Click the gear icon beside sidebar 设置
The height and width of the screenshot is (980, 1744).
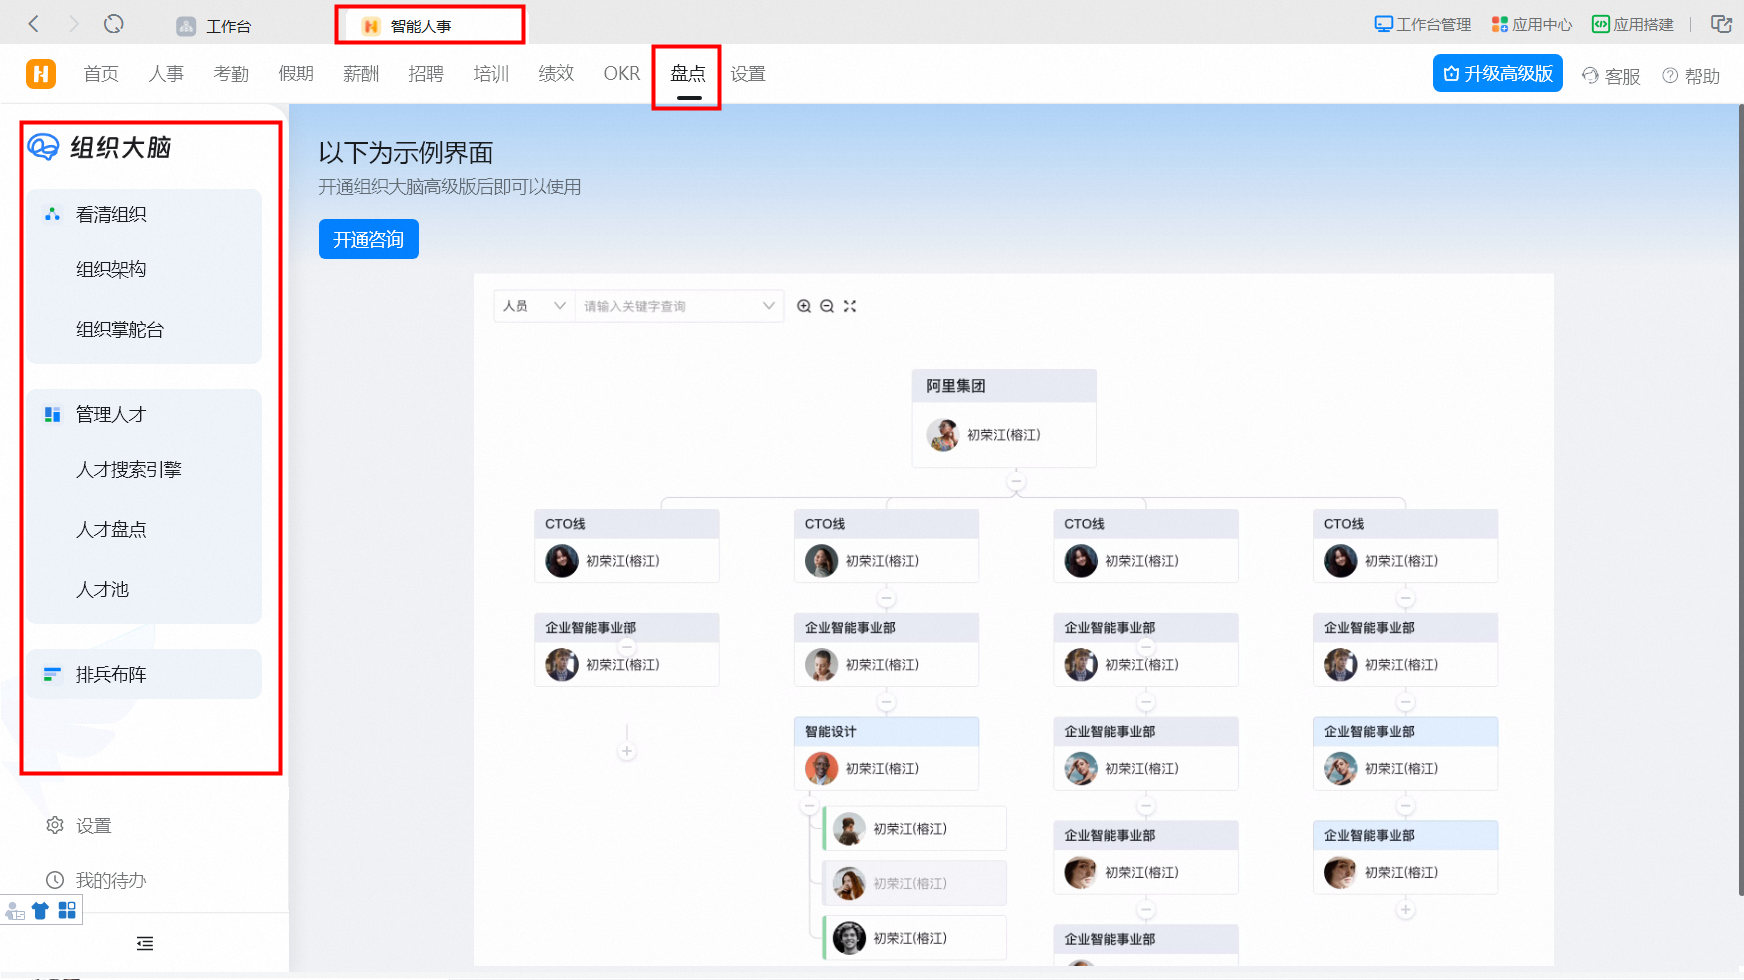(55, 825)
